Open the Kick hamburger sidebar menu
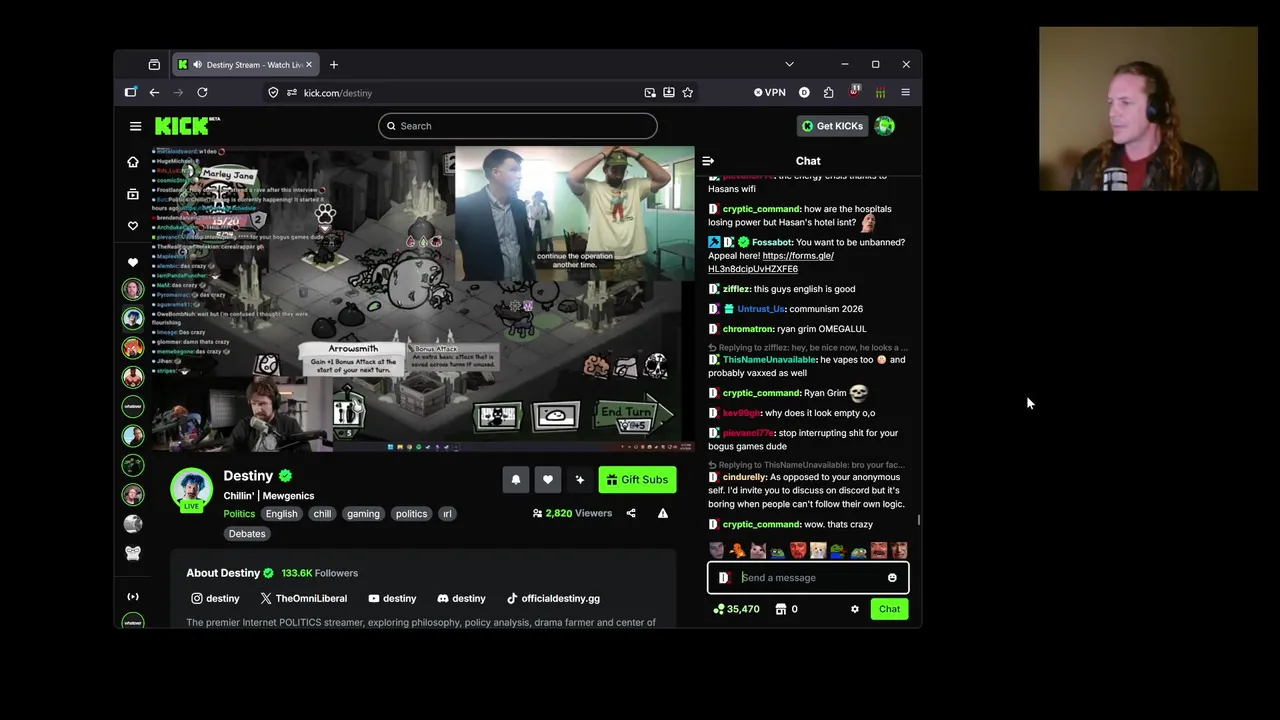The width and height of the screenshot is (1280, 720). [135, 126]
